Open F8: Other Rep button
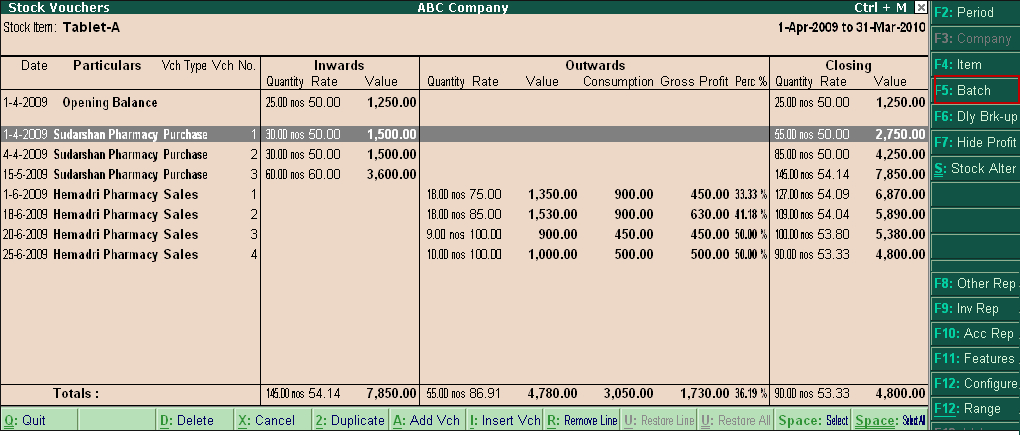Viewport: 1020px width, 435px height. click(975, 283)
